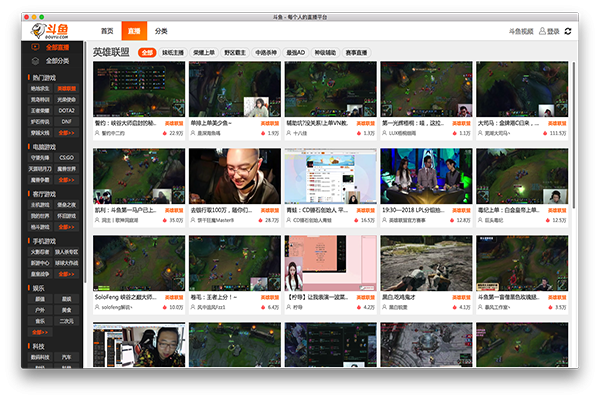Open 单排上单美少鱼 stream thumbnail
The image size is (600, 400).
(235, 89)
